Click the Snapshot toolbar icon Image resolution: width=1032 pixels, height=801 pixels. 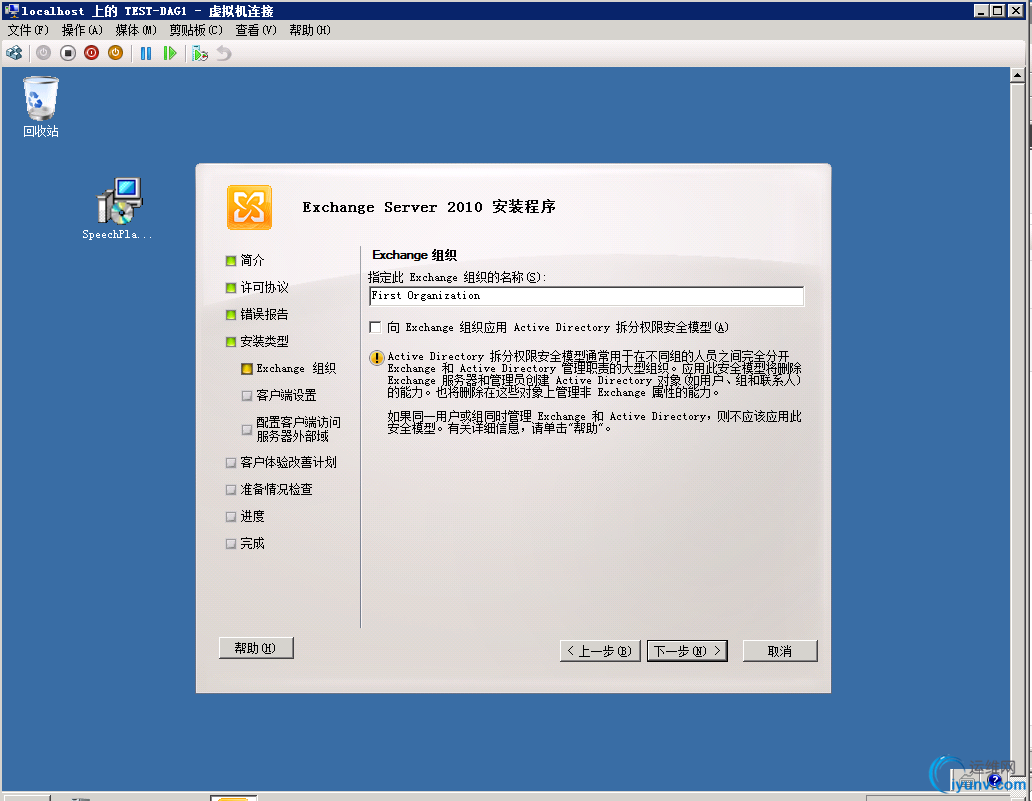(x=200, y=53)
